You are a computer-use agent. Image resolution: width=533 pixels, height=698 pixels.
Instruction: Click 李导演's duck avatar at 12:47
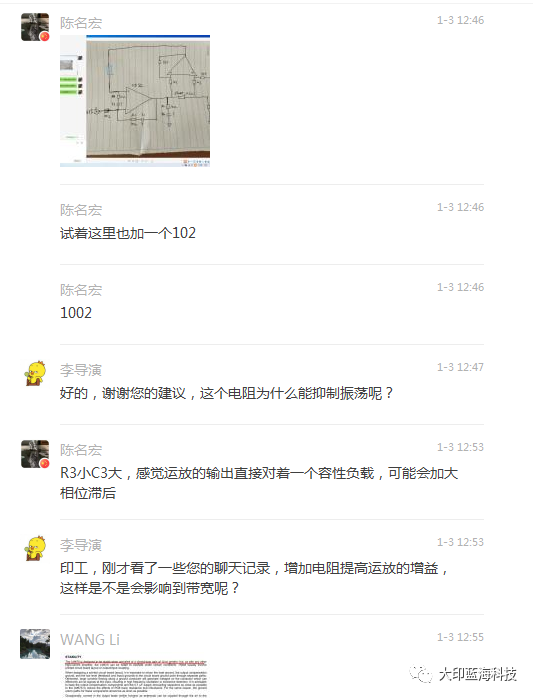coord(35,373)
